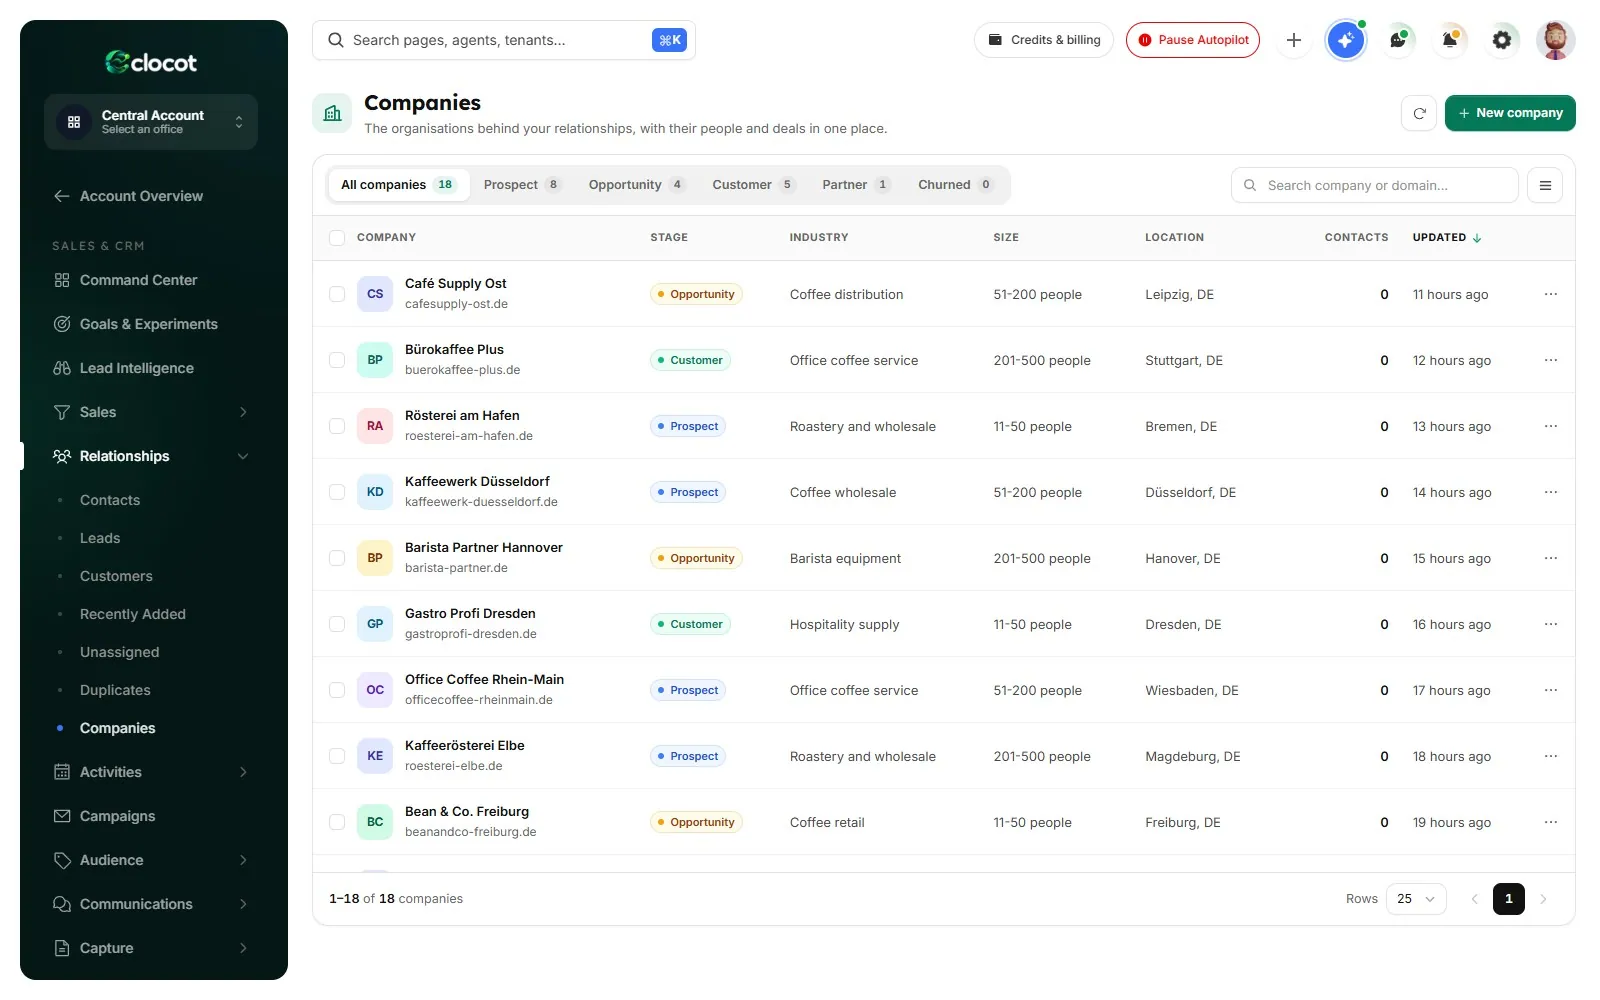The height and width of the screenshot is (1000, 1600).
Task: Open row actions for Café Supply Ost
Action: tap(1551, 294)
